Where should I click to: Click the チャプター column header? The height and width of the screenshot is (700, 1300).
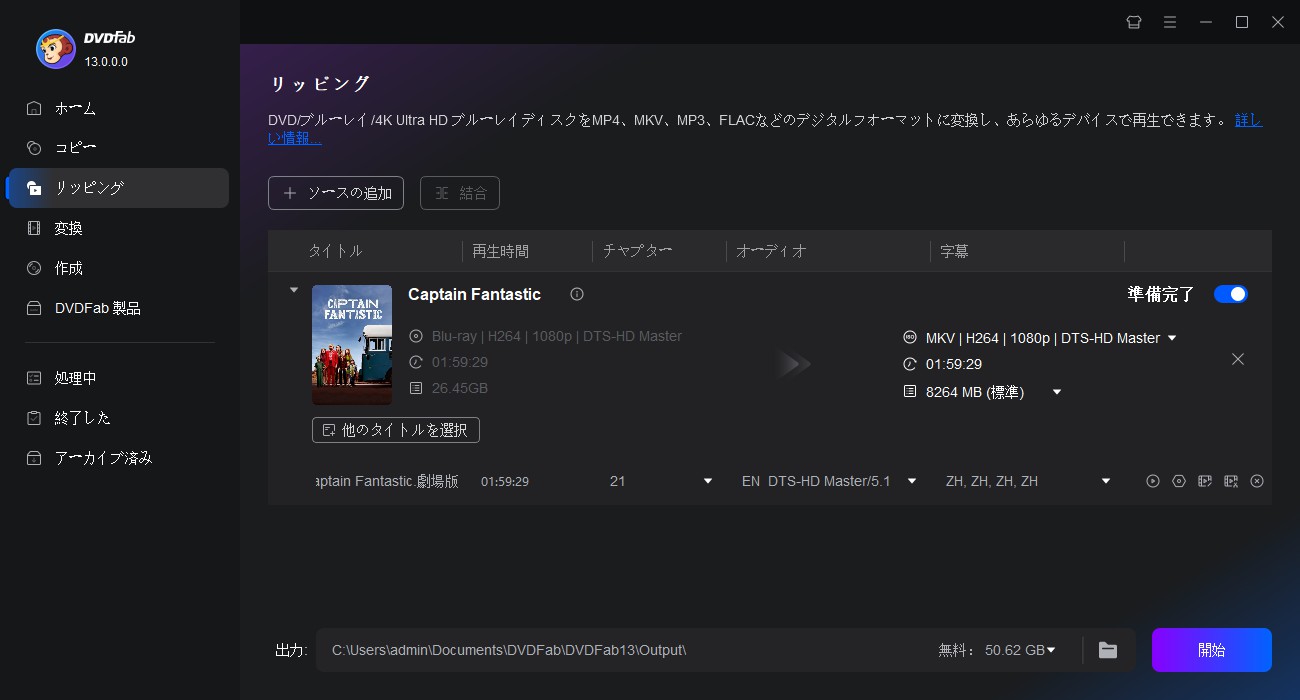[x=637, y=251]
